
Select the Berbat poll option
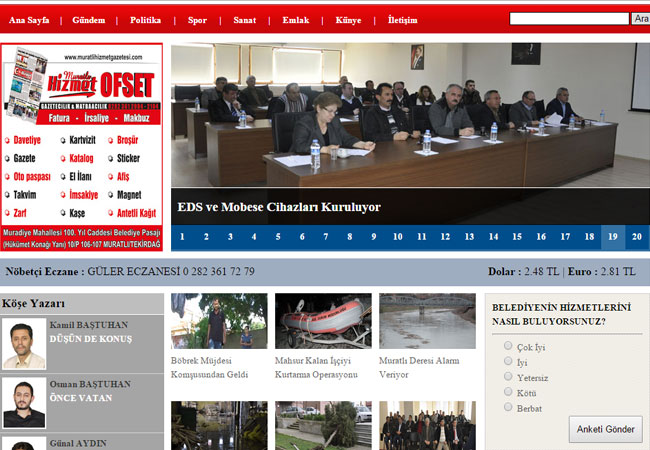[508, 407]
